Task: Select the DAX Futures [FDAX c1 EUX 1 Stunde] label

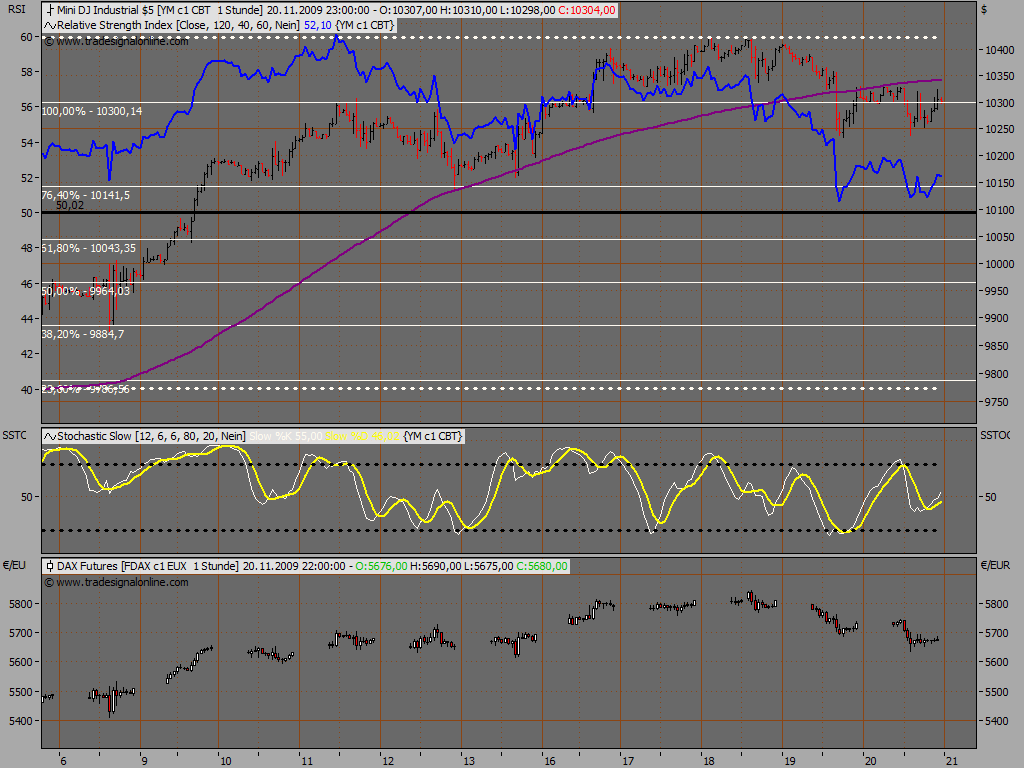Action: pos(148,566)
